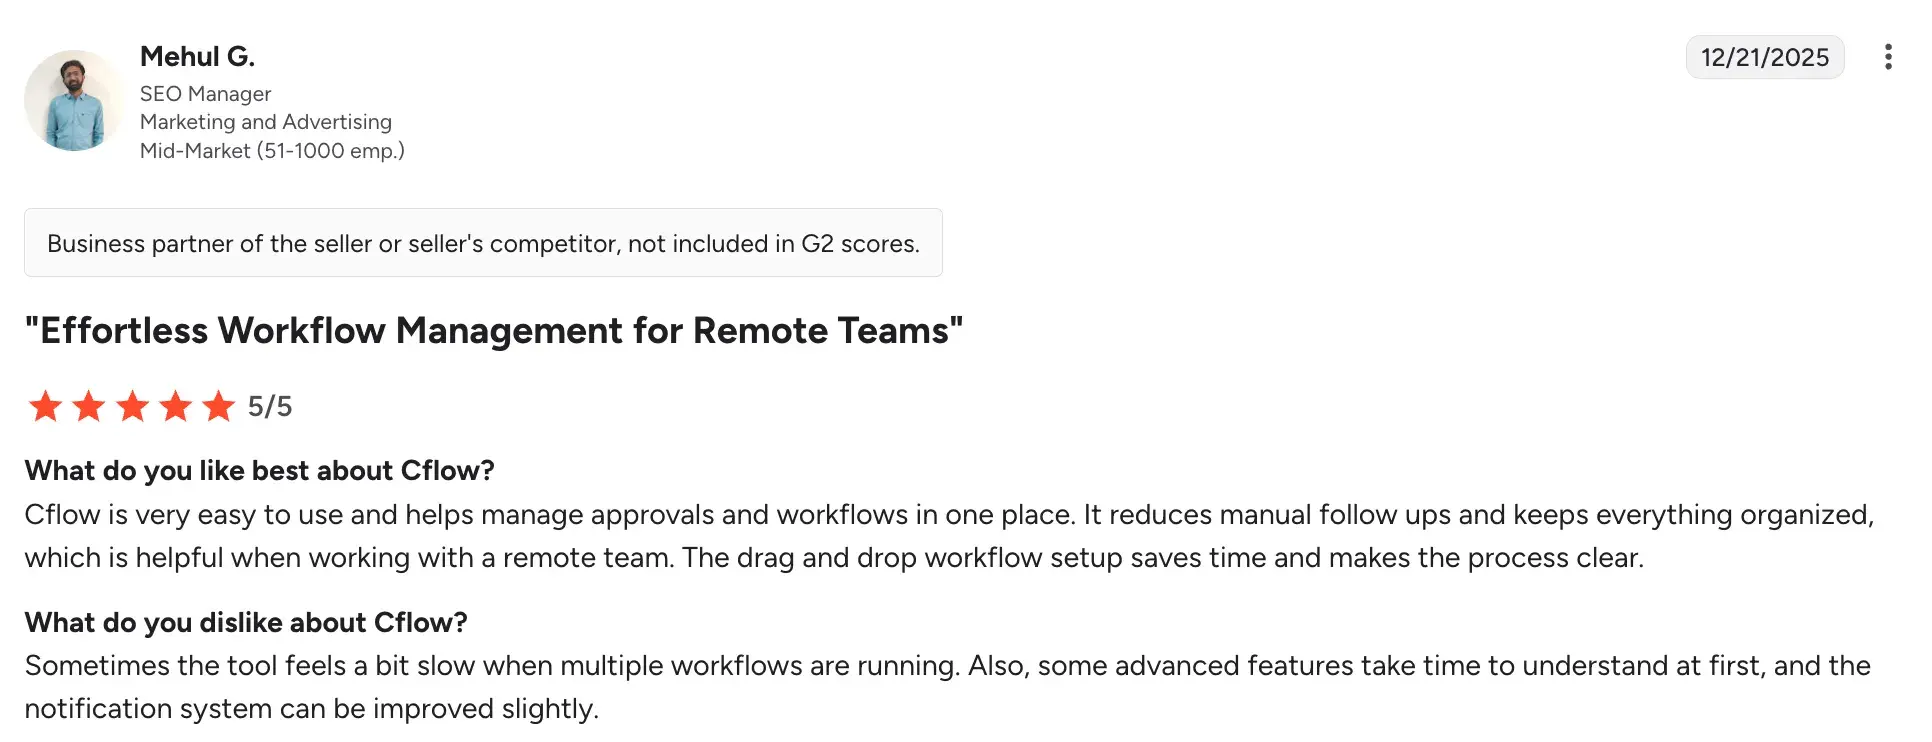Click the 5-star rating bar indicator
Screen dimensions: 1932x742
[132, 406]
